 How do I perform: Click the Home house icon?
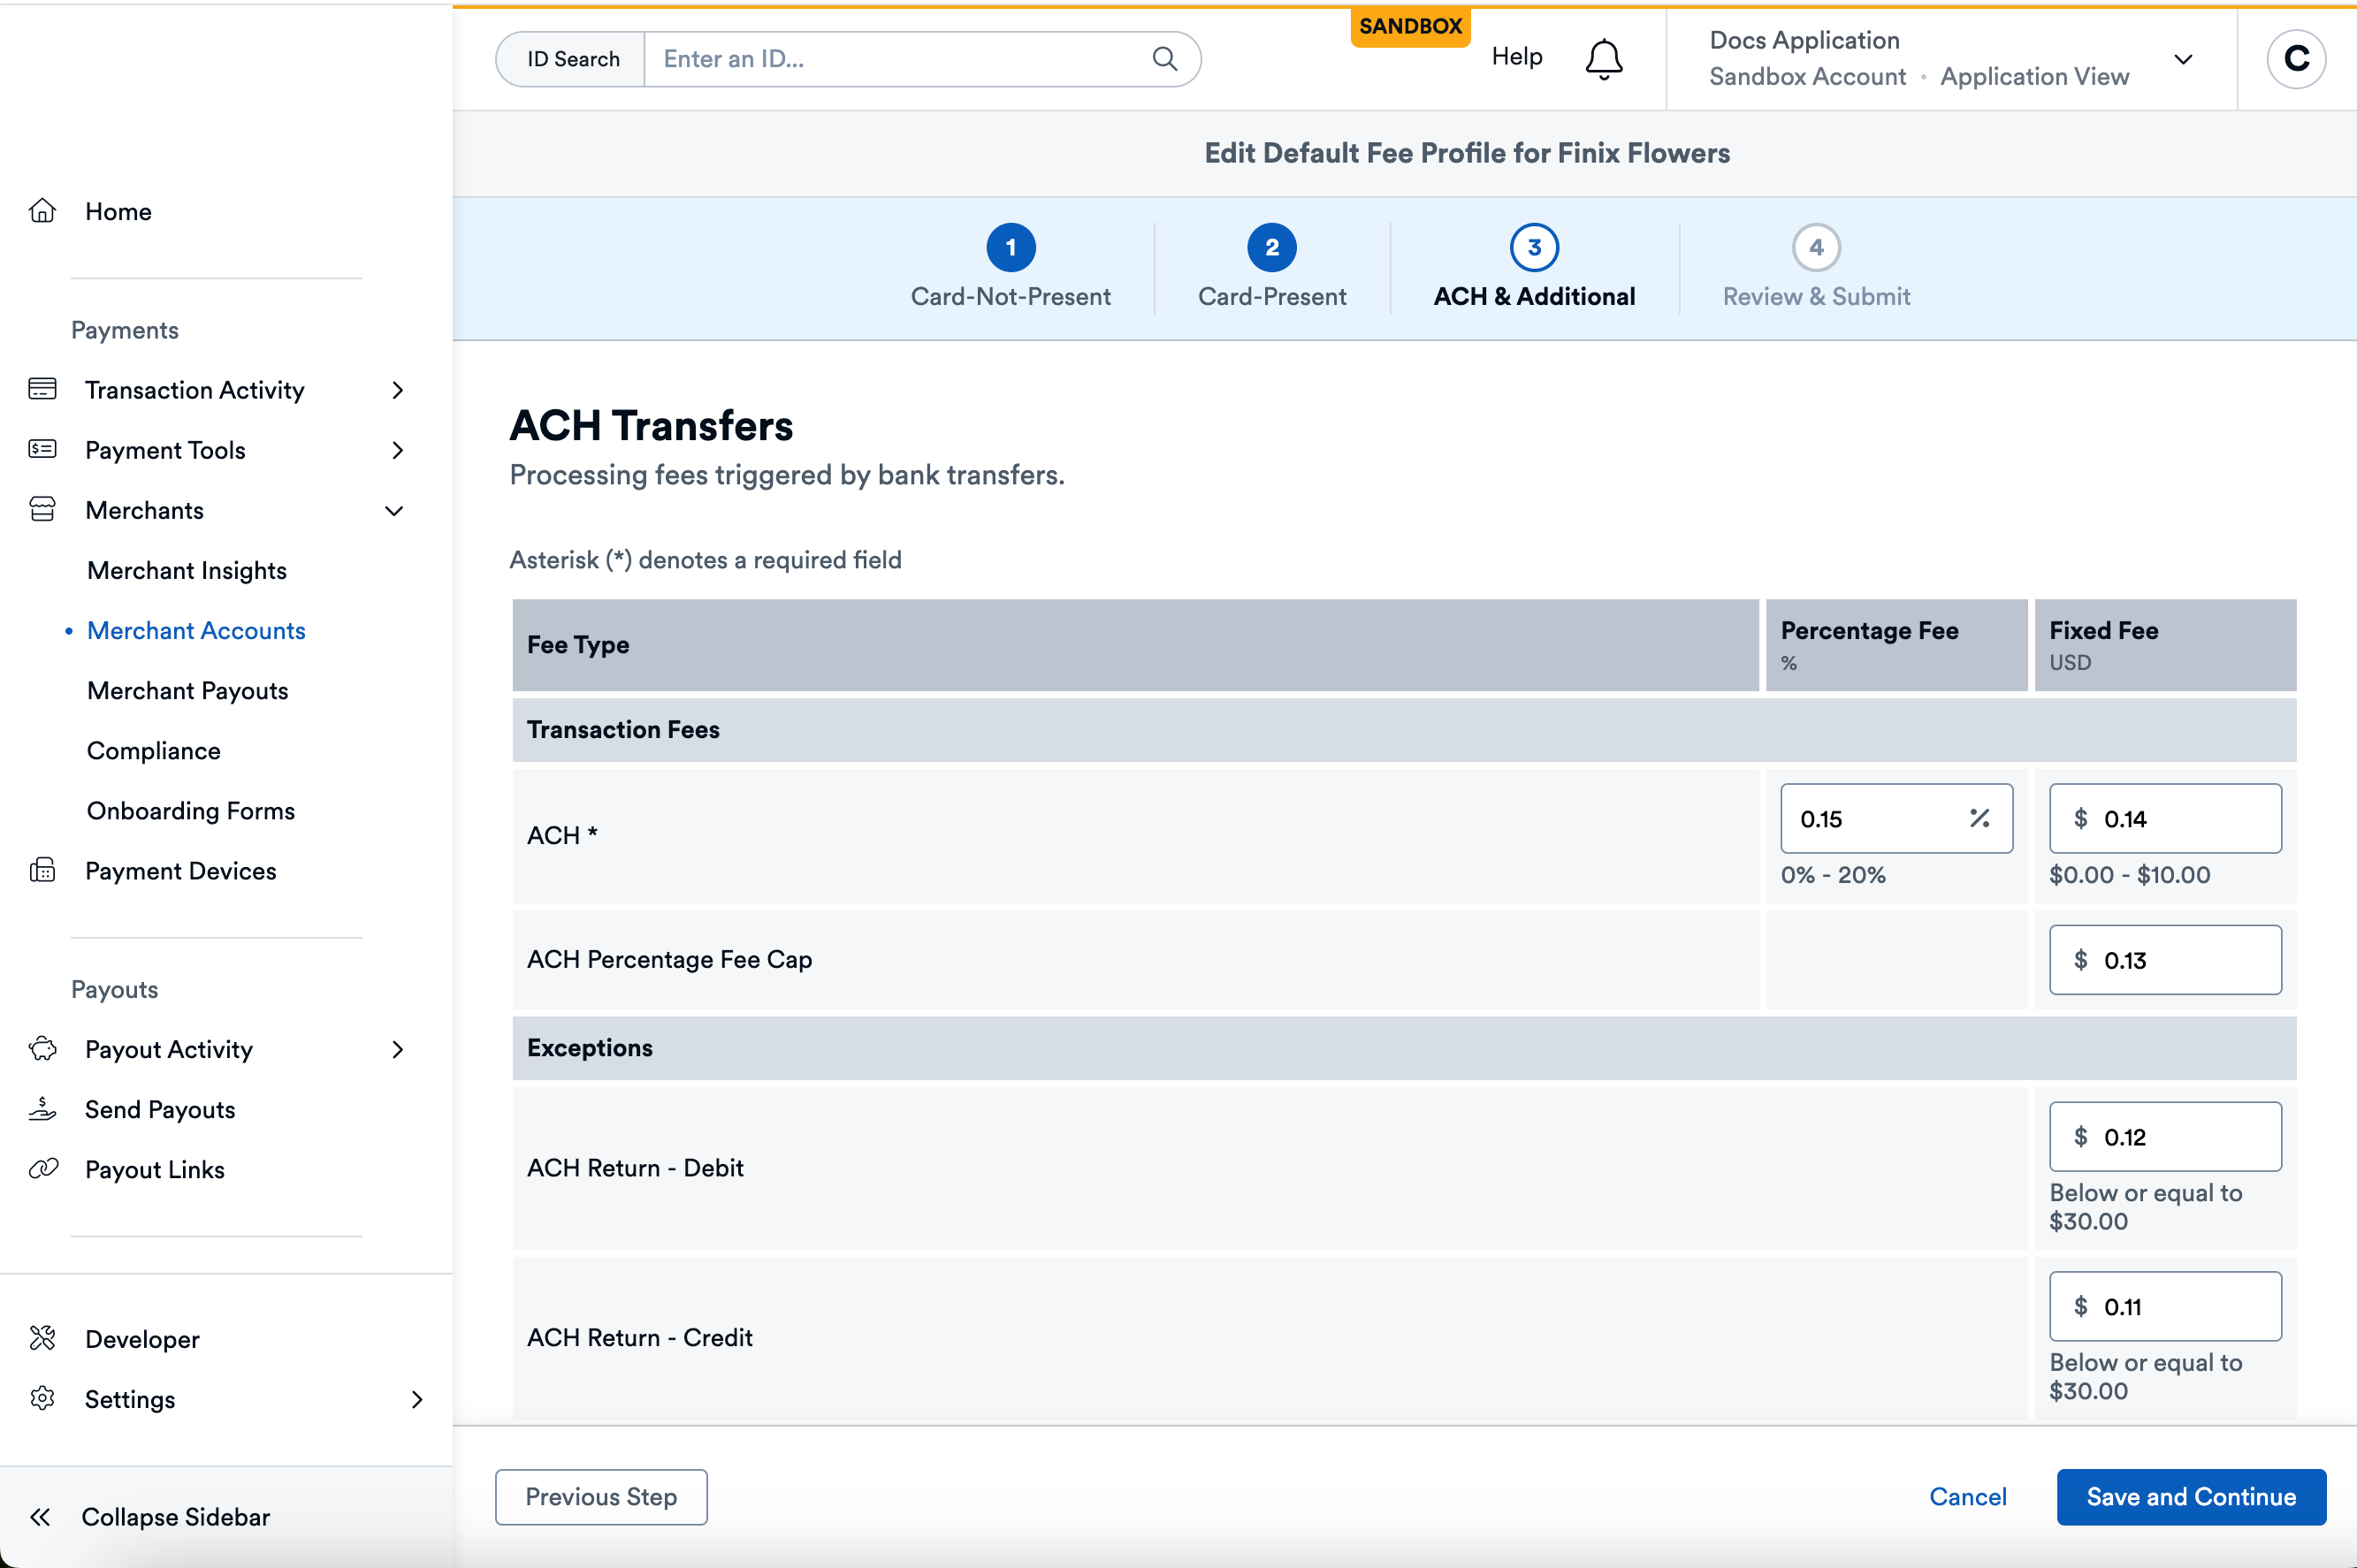coord(42,211)
